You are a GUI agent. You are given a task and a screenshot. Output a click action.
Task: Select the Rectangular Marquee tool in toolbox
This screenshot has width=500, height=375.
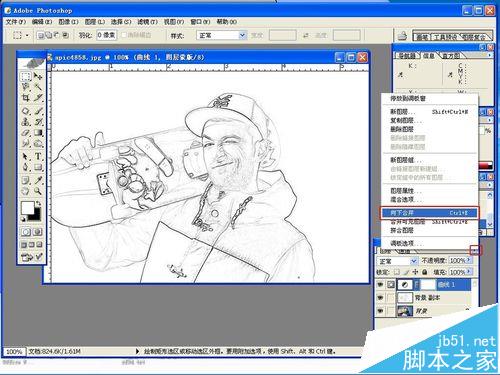[26, 76]
